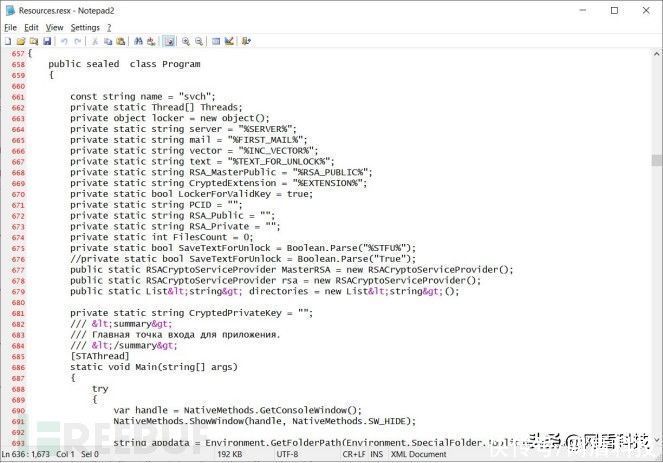Click the Select Scheme toolbar icon
The height and width of the screenshot is (463, 663).
coord(216,41)
